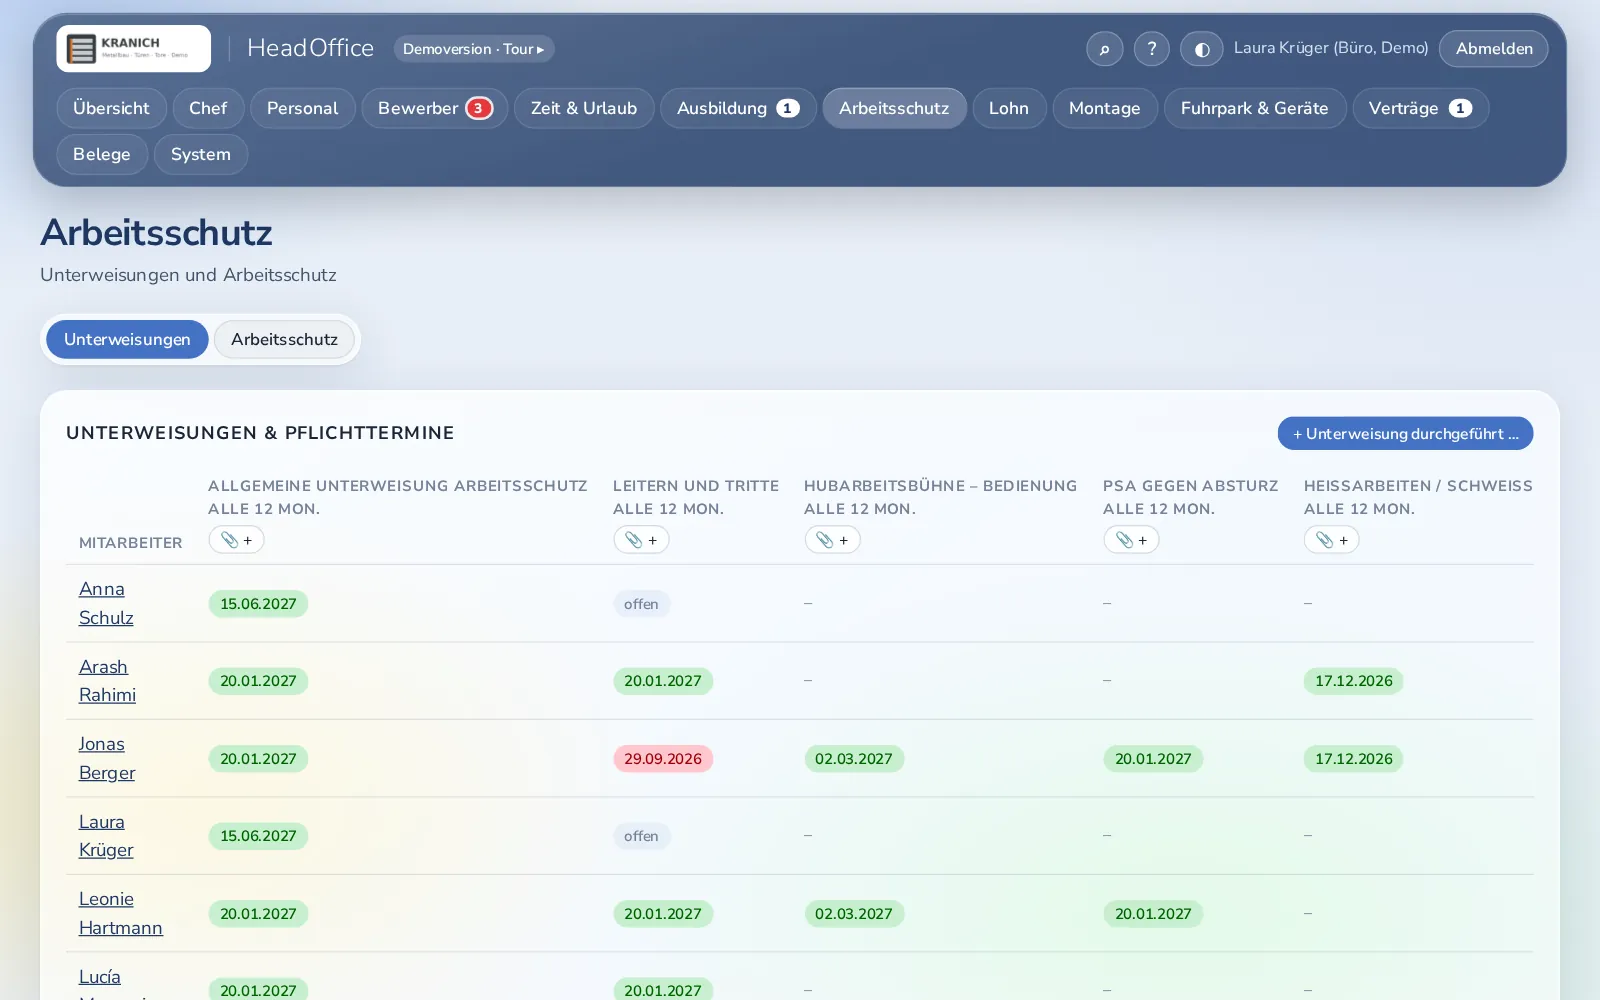Attach document to Leitern und Tritte column
1600x1000 pixels.
641,540
